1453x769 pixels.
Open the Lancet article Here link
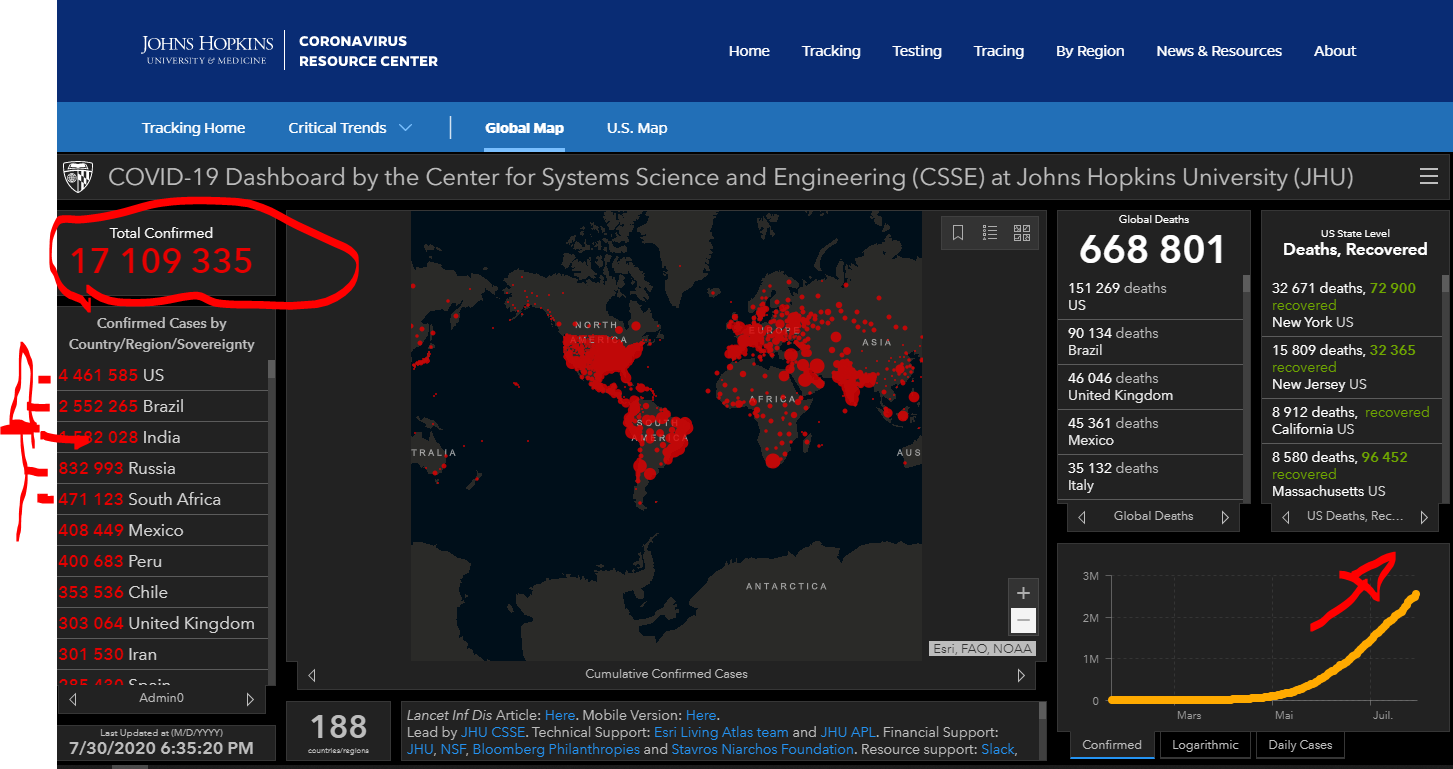(560, 715)
